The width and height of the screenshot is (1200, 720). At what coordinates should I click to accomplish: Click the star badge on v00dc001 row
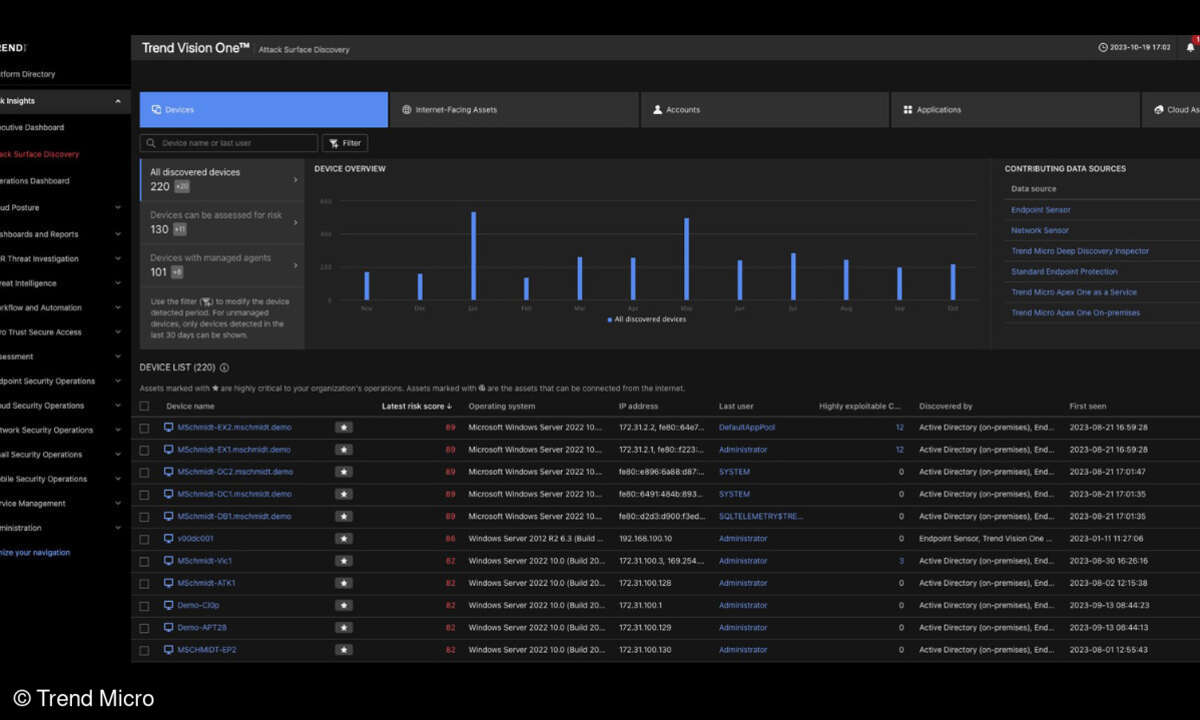[344, 538]
